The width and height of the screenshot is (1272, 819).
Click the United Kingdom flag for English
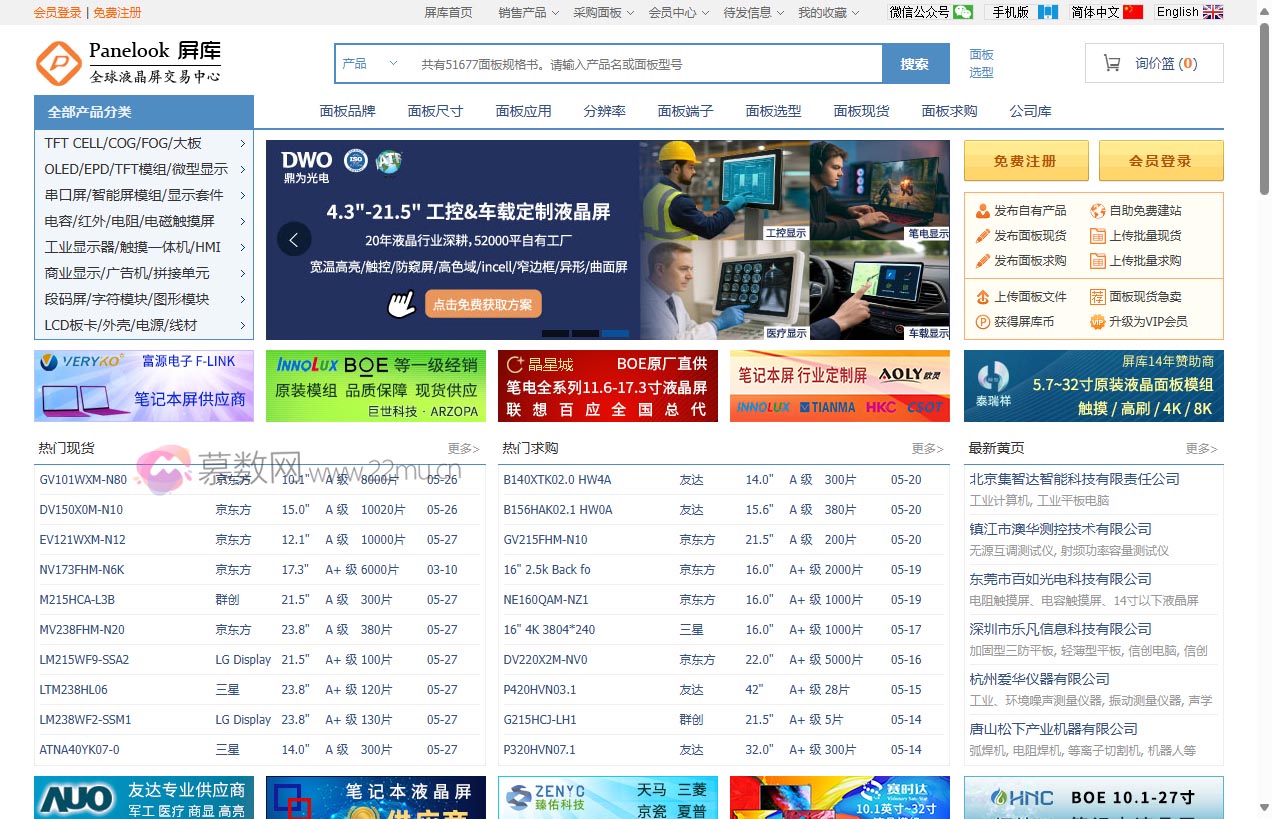pyautogui.click(x=1212, y=12)
